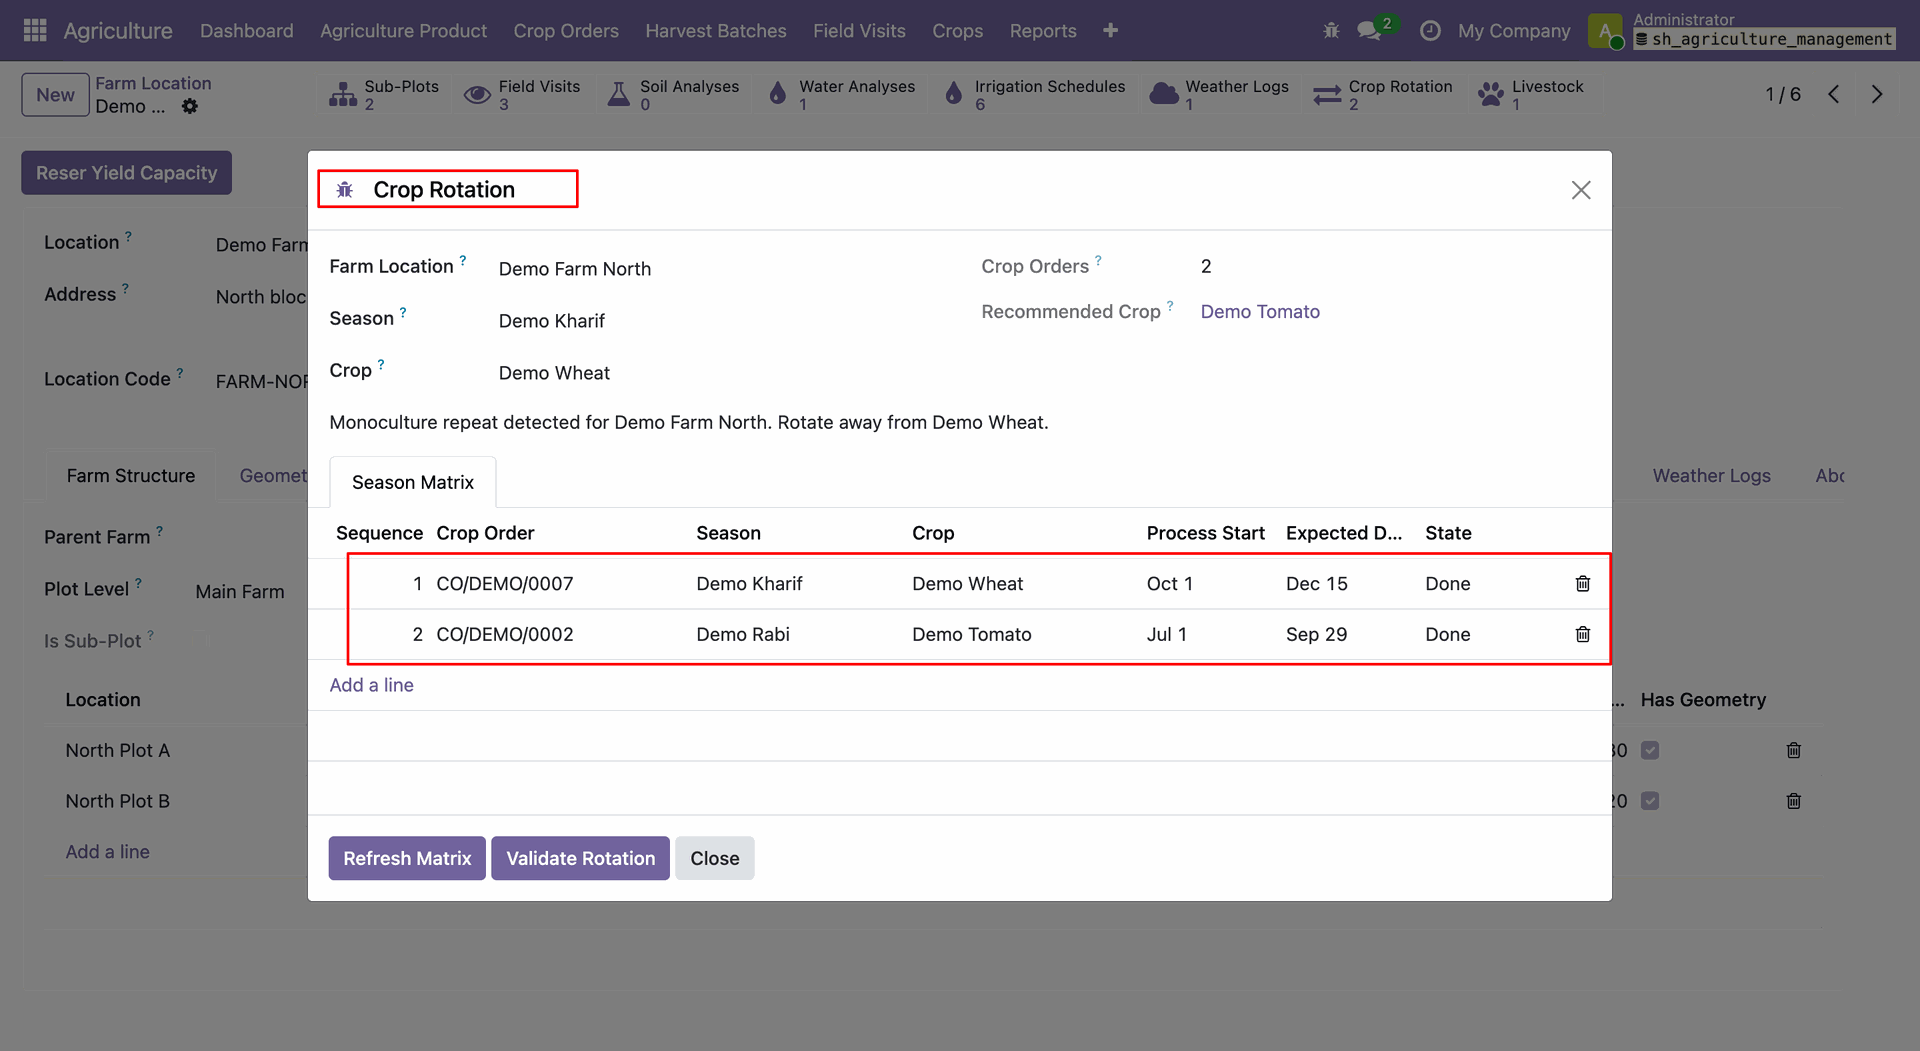1920x1051 pixels.
Task: Click Add a line in Season Matrix
Action: coord(372,685)
